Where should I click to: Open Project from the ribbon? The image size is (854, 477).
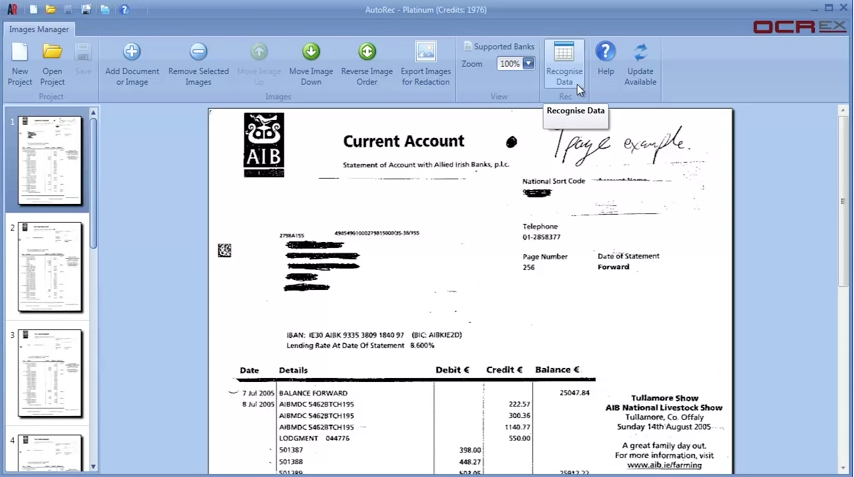coord(52,64)
